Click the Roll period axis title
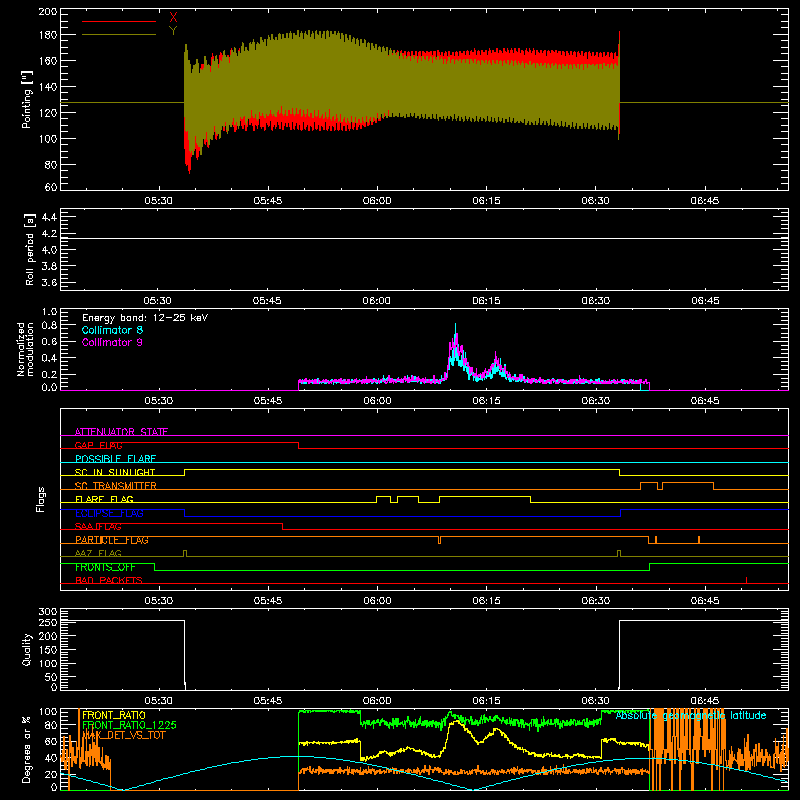 (x=30, y=249)
